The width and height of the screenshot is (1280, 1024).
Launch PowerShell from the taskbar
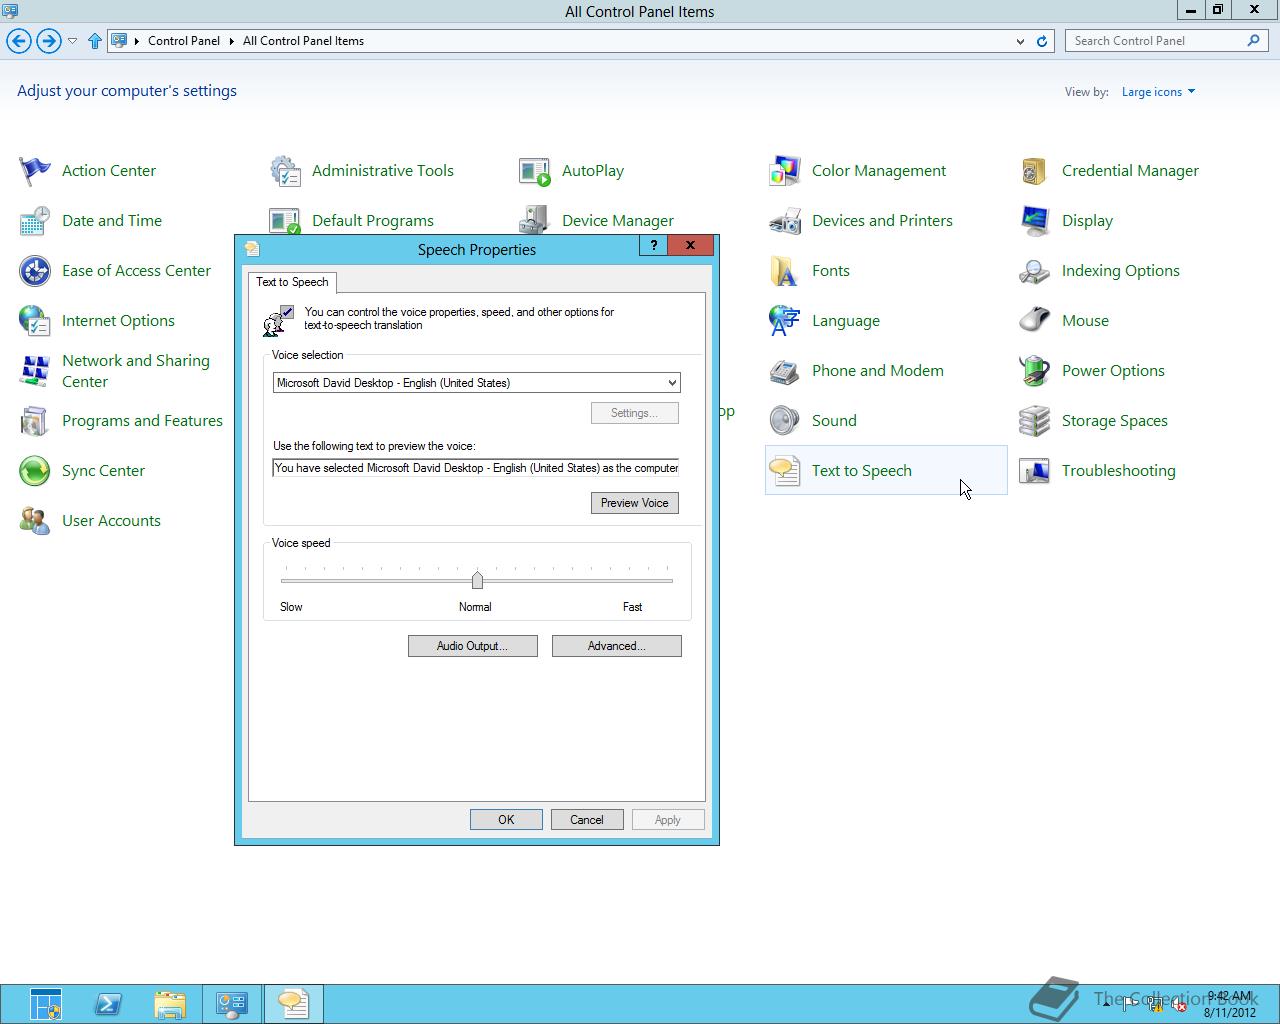pyautogui.click(x=108, y=1004)
